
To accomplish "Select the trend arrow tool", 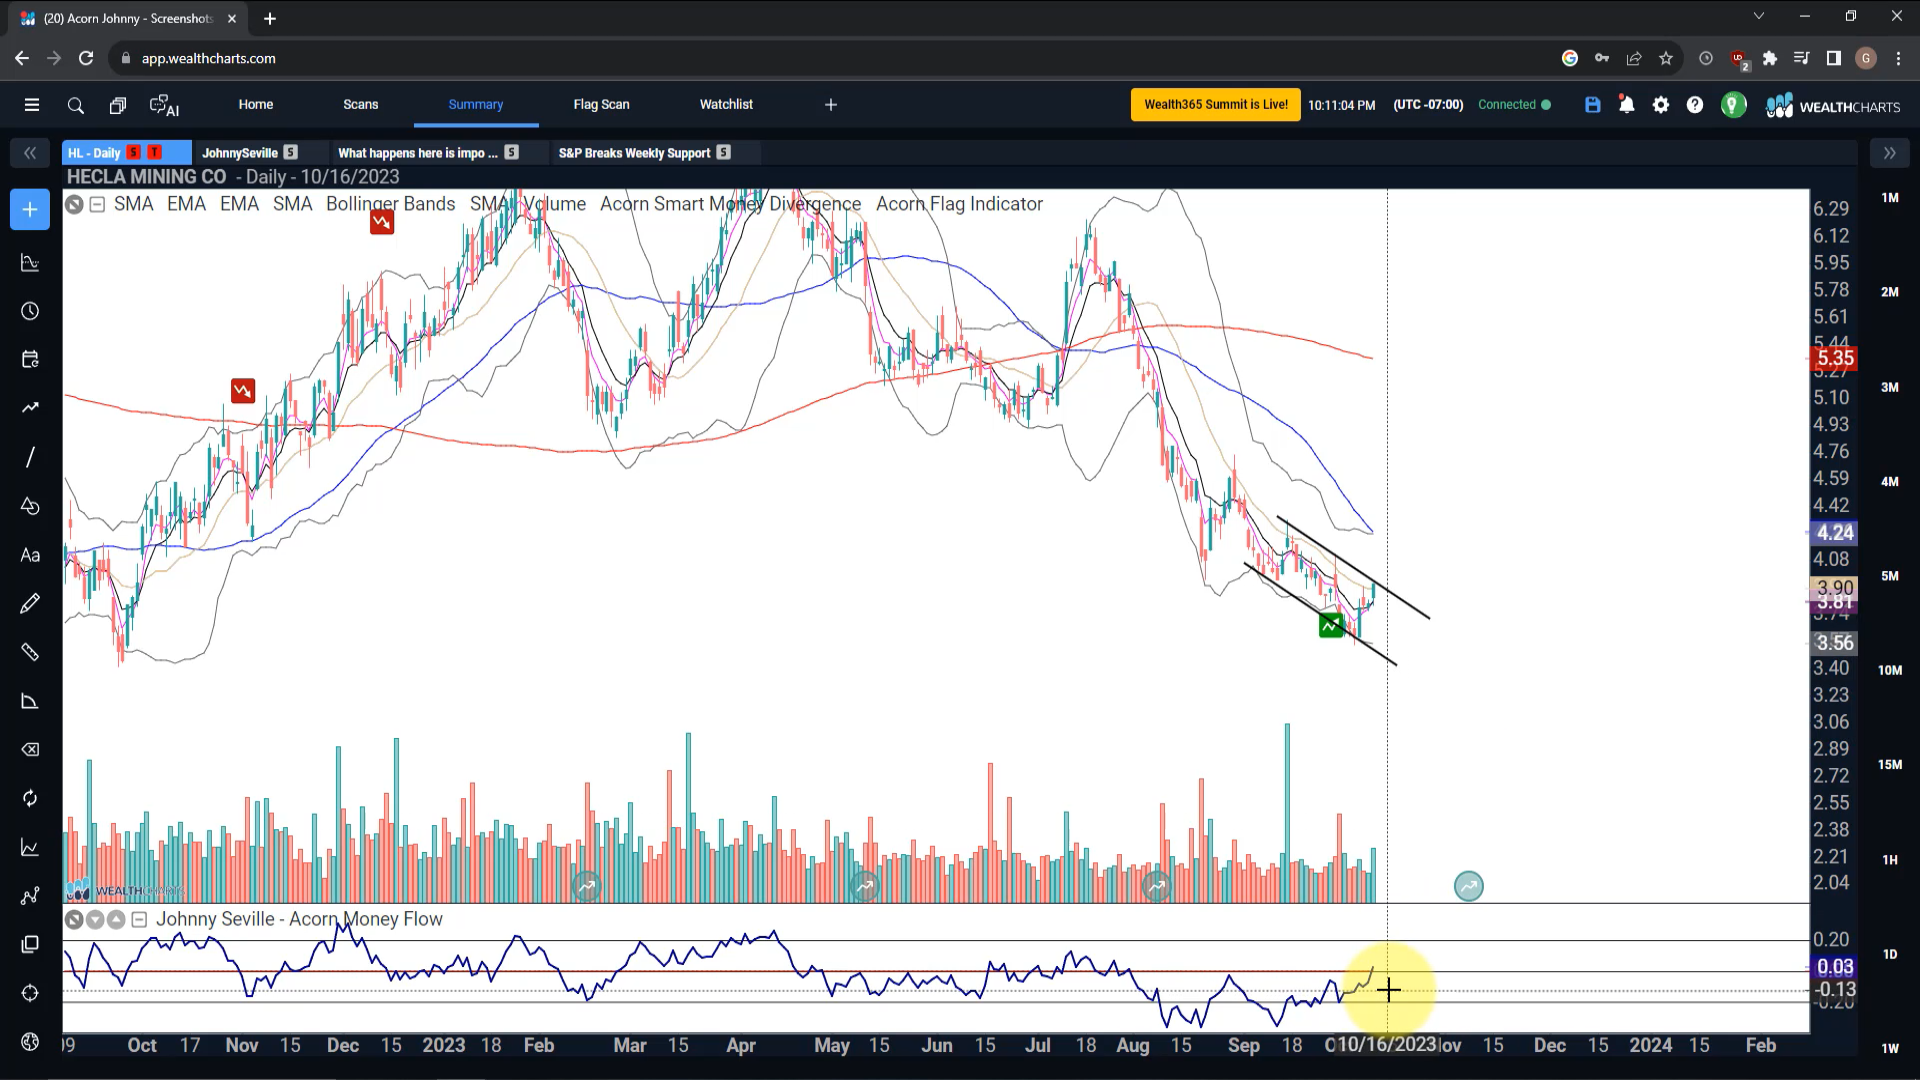I will 30,408.
